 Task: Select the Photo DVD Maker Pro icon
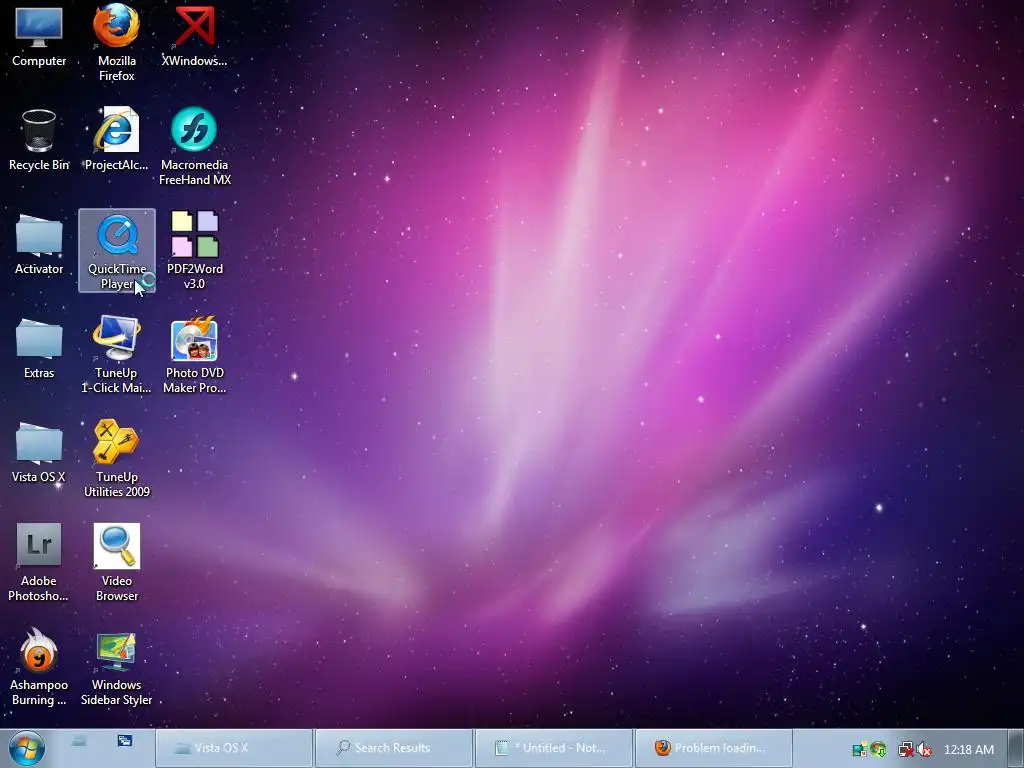click(194, 355)
